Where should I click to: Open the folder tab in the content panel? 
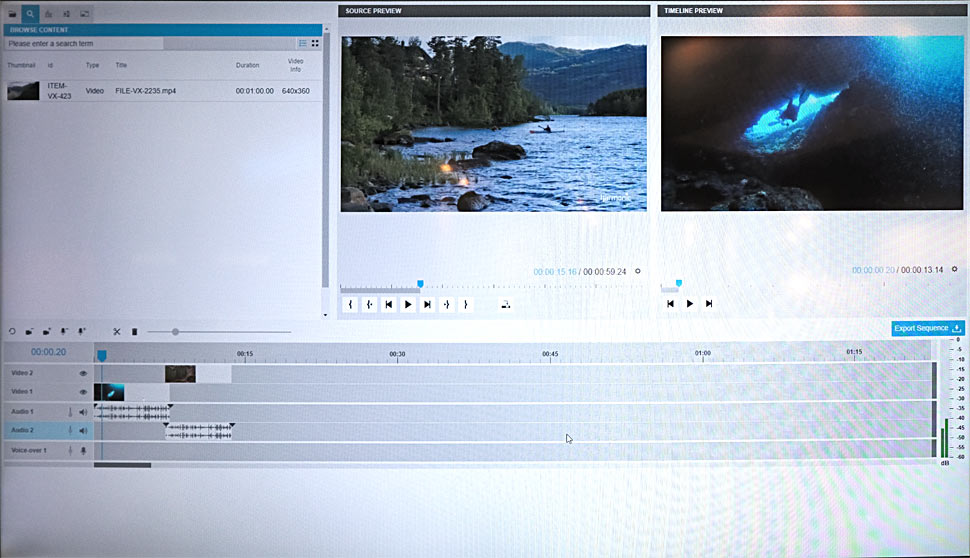[12, 14]
